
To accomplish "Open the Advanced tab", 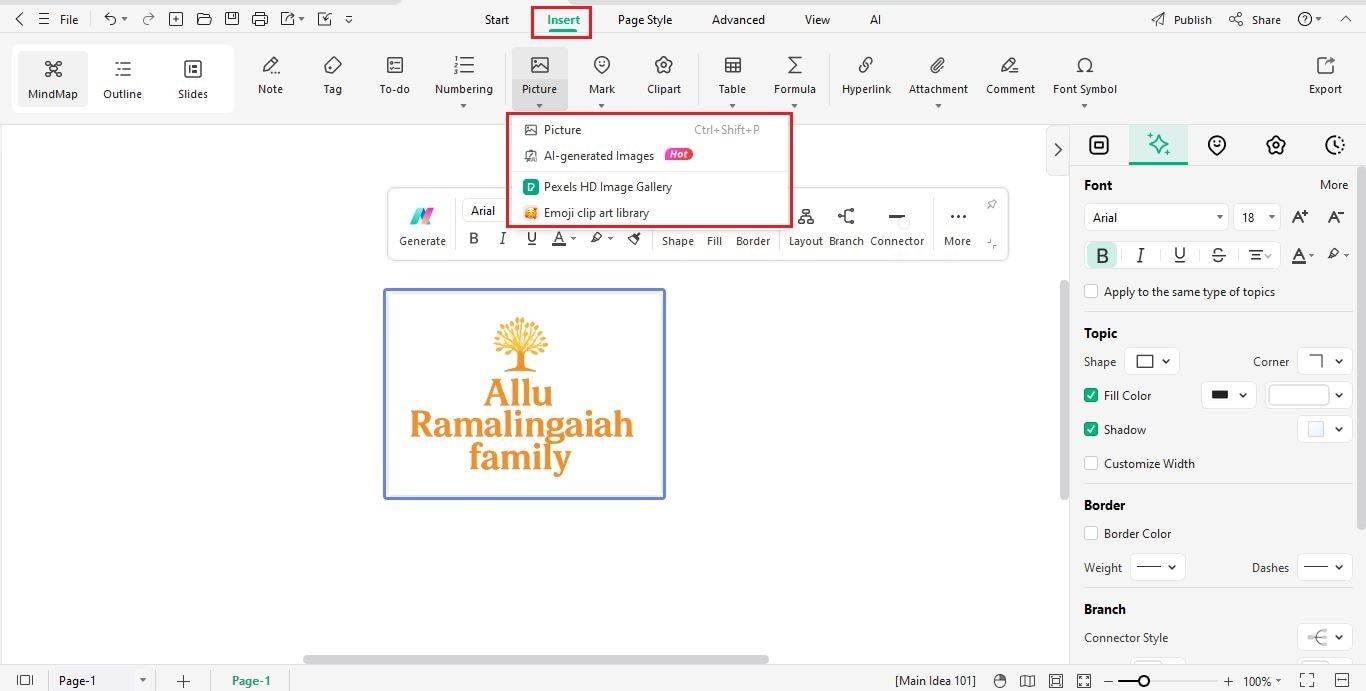I will [x=738, y=20].
